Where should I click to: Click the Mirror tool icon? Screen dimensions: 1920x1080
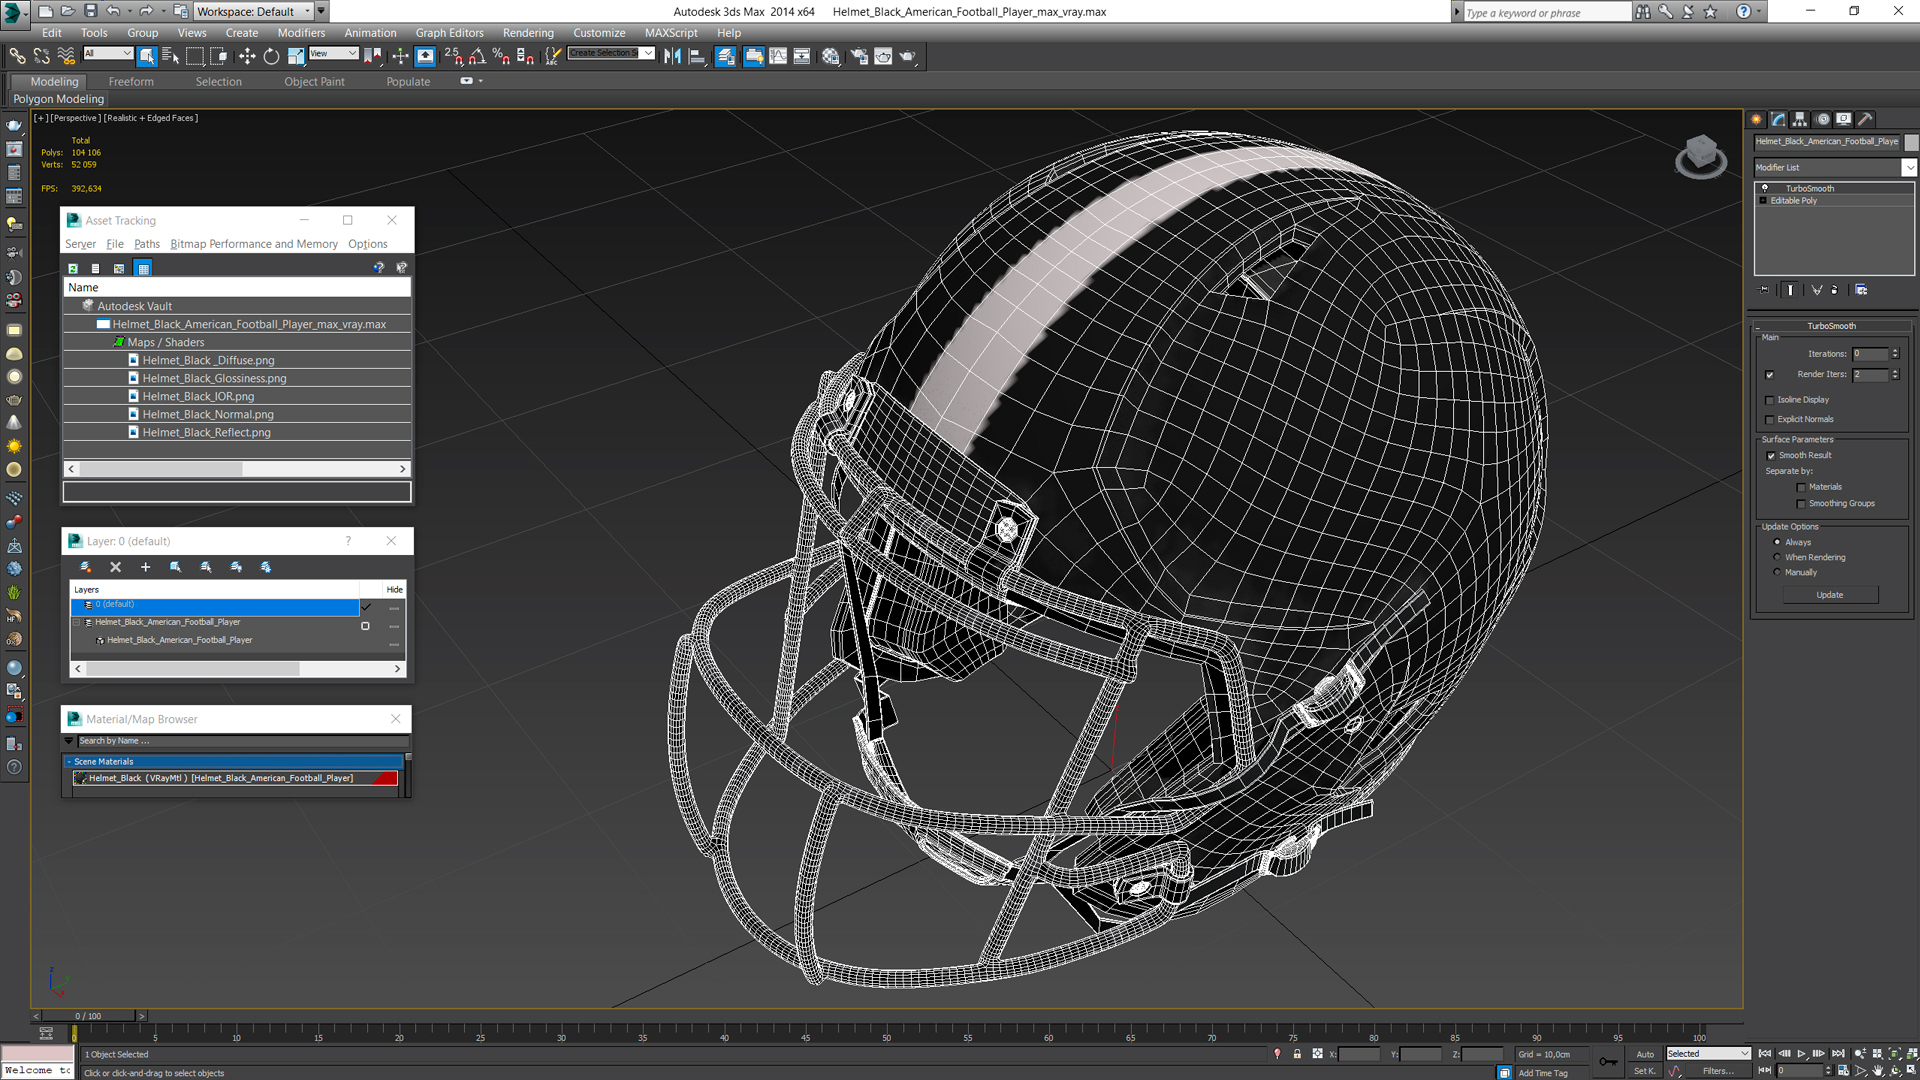coord(672,57)
